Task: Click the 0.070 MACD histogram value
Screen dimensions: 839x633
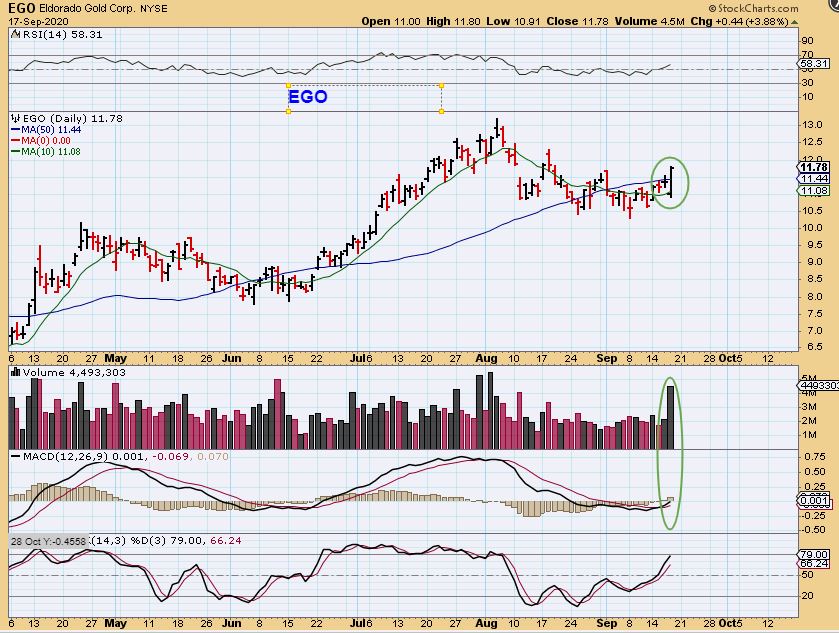Action: 213,456
